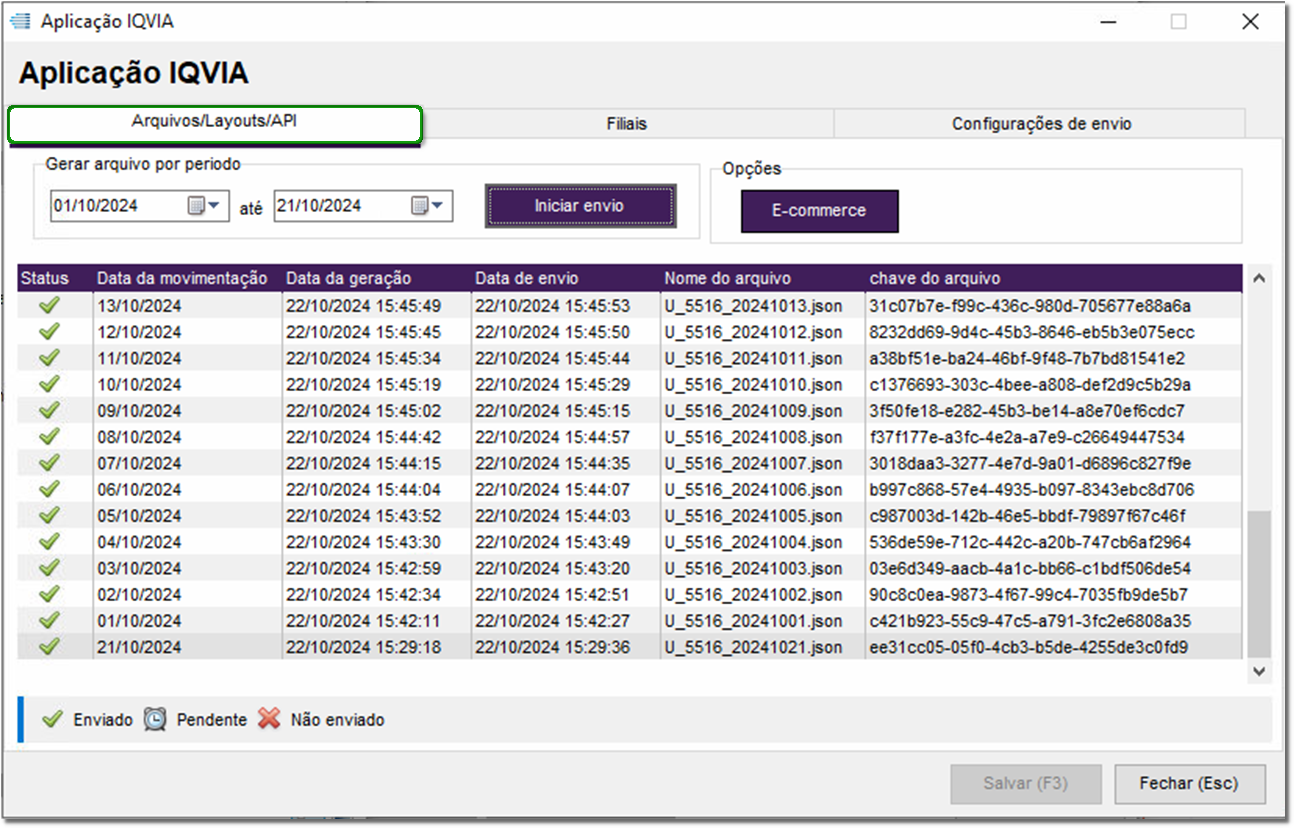The height and width of the screenshot is (828, 1294).
Task: Click the sent checkmark for 11/10/2024 row
Action: (49, 357)
